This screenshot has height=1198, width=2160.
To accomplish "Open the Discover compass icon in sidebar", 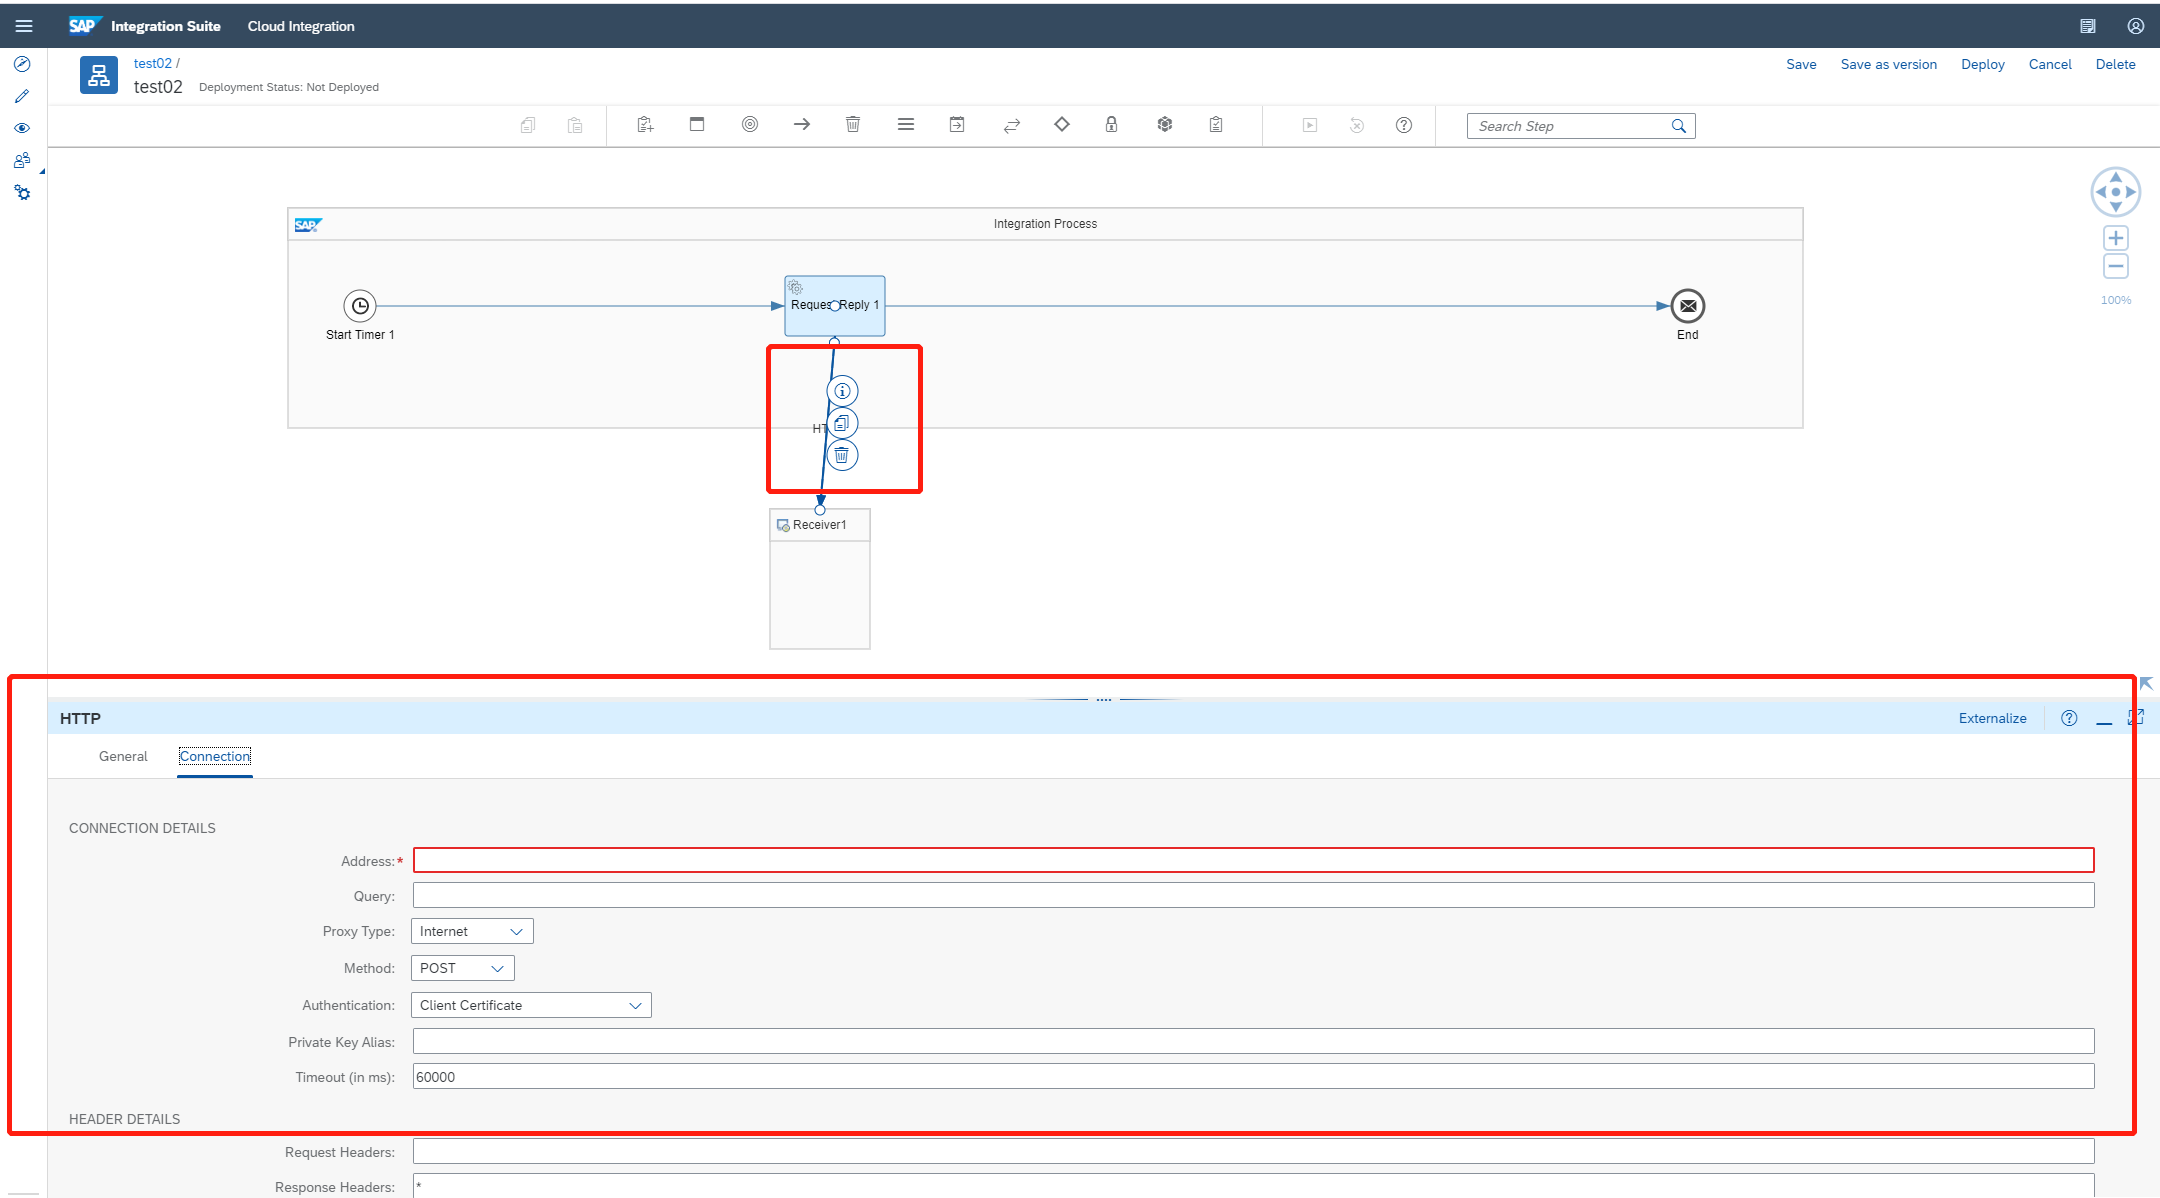I will pos(22,64).
